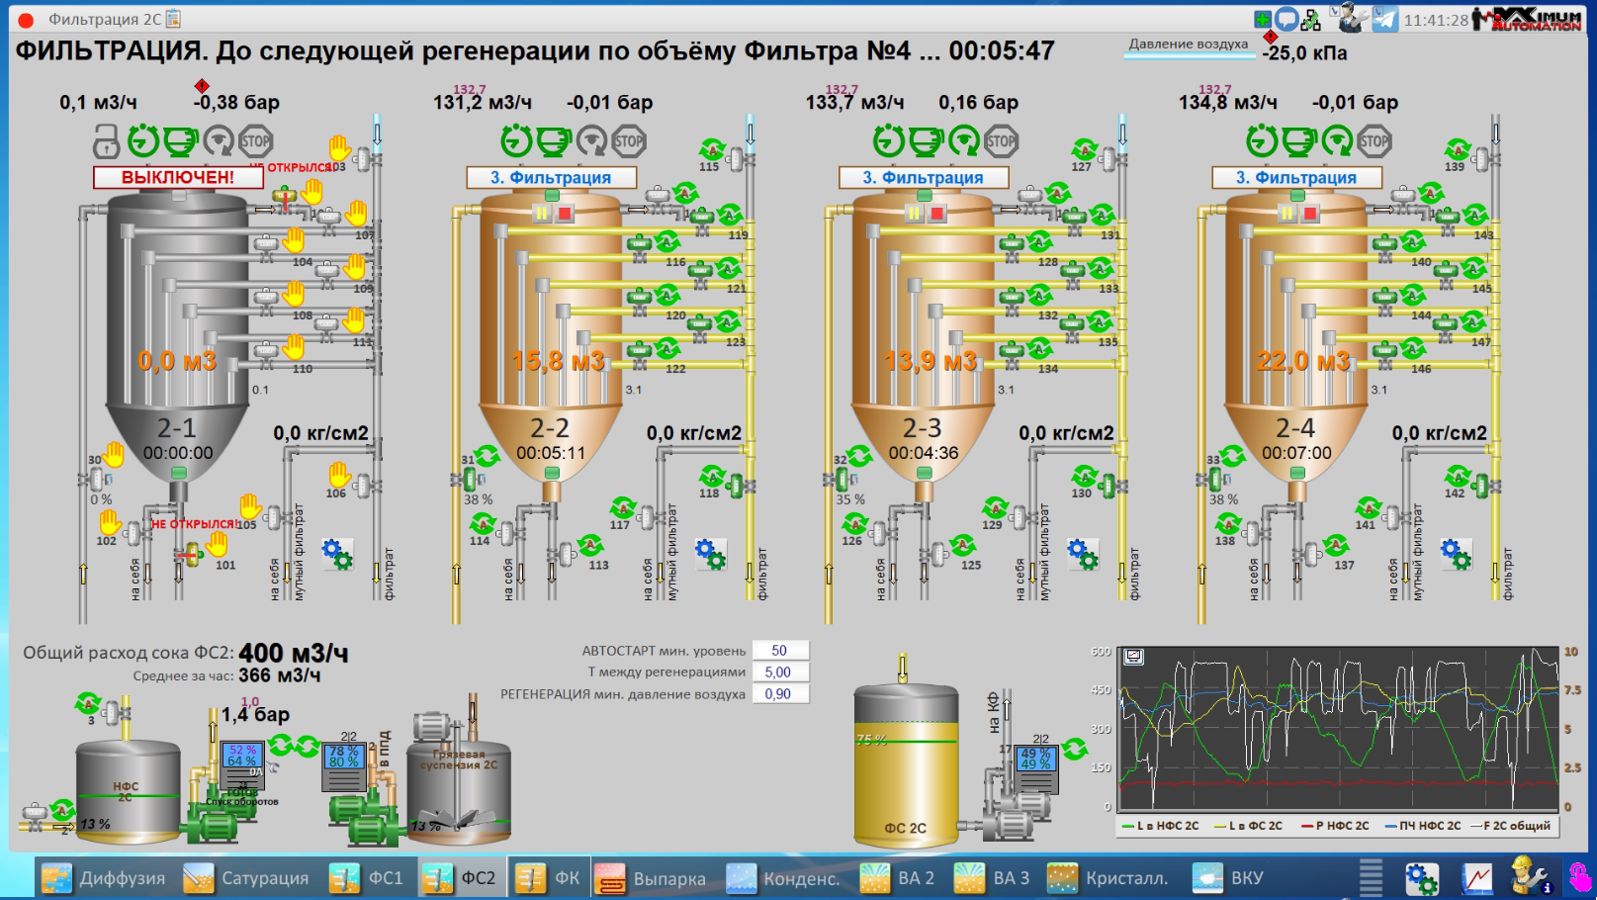This screenshot has height=900, width=1597.
Task: Pause filter 2-2 with yellow pause button
Action: coord(542,213)
